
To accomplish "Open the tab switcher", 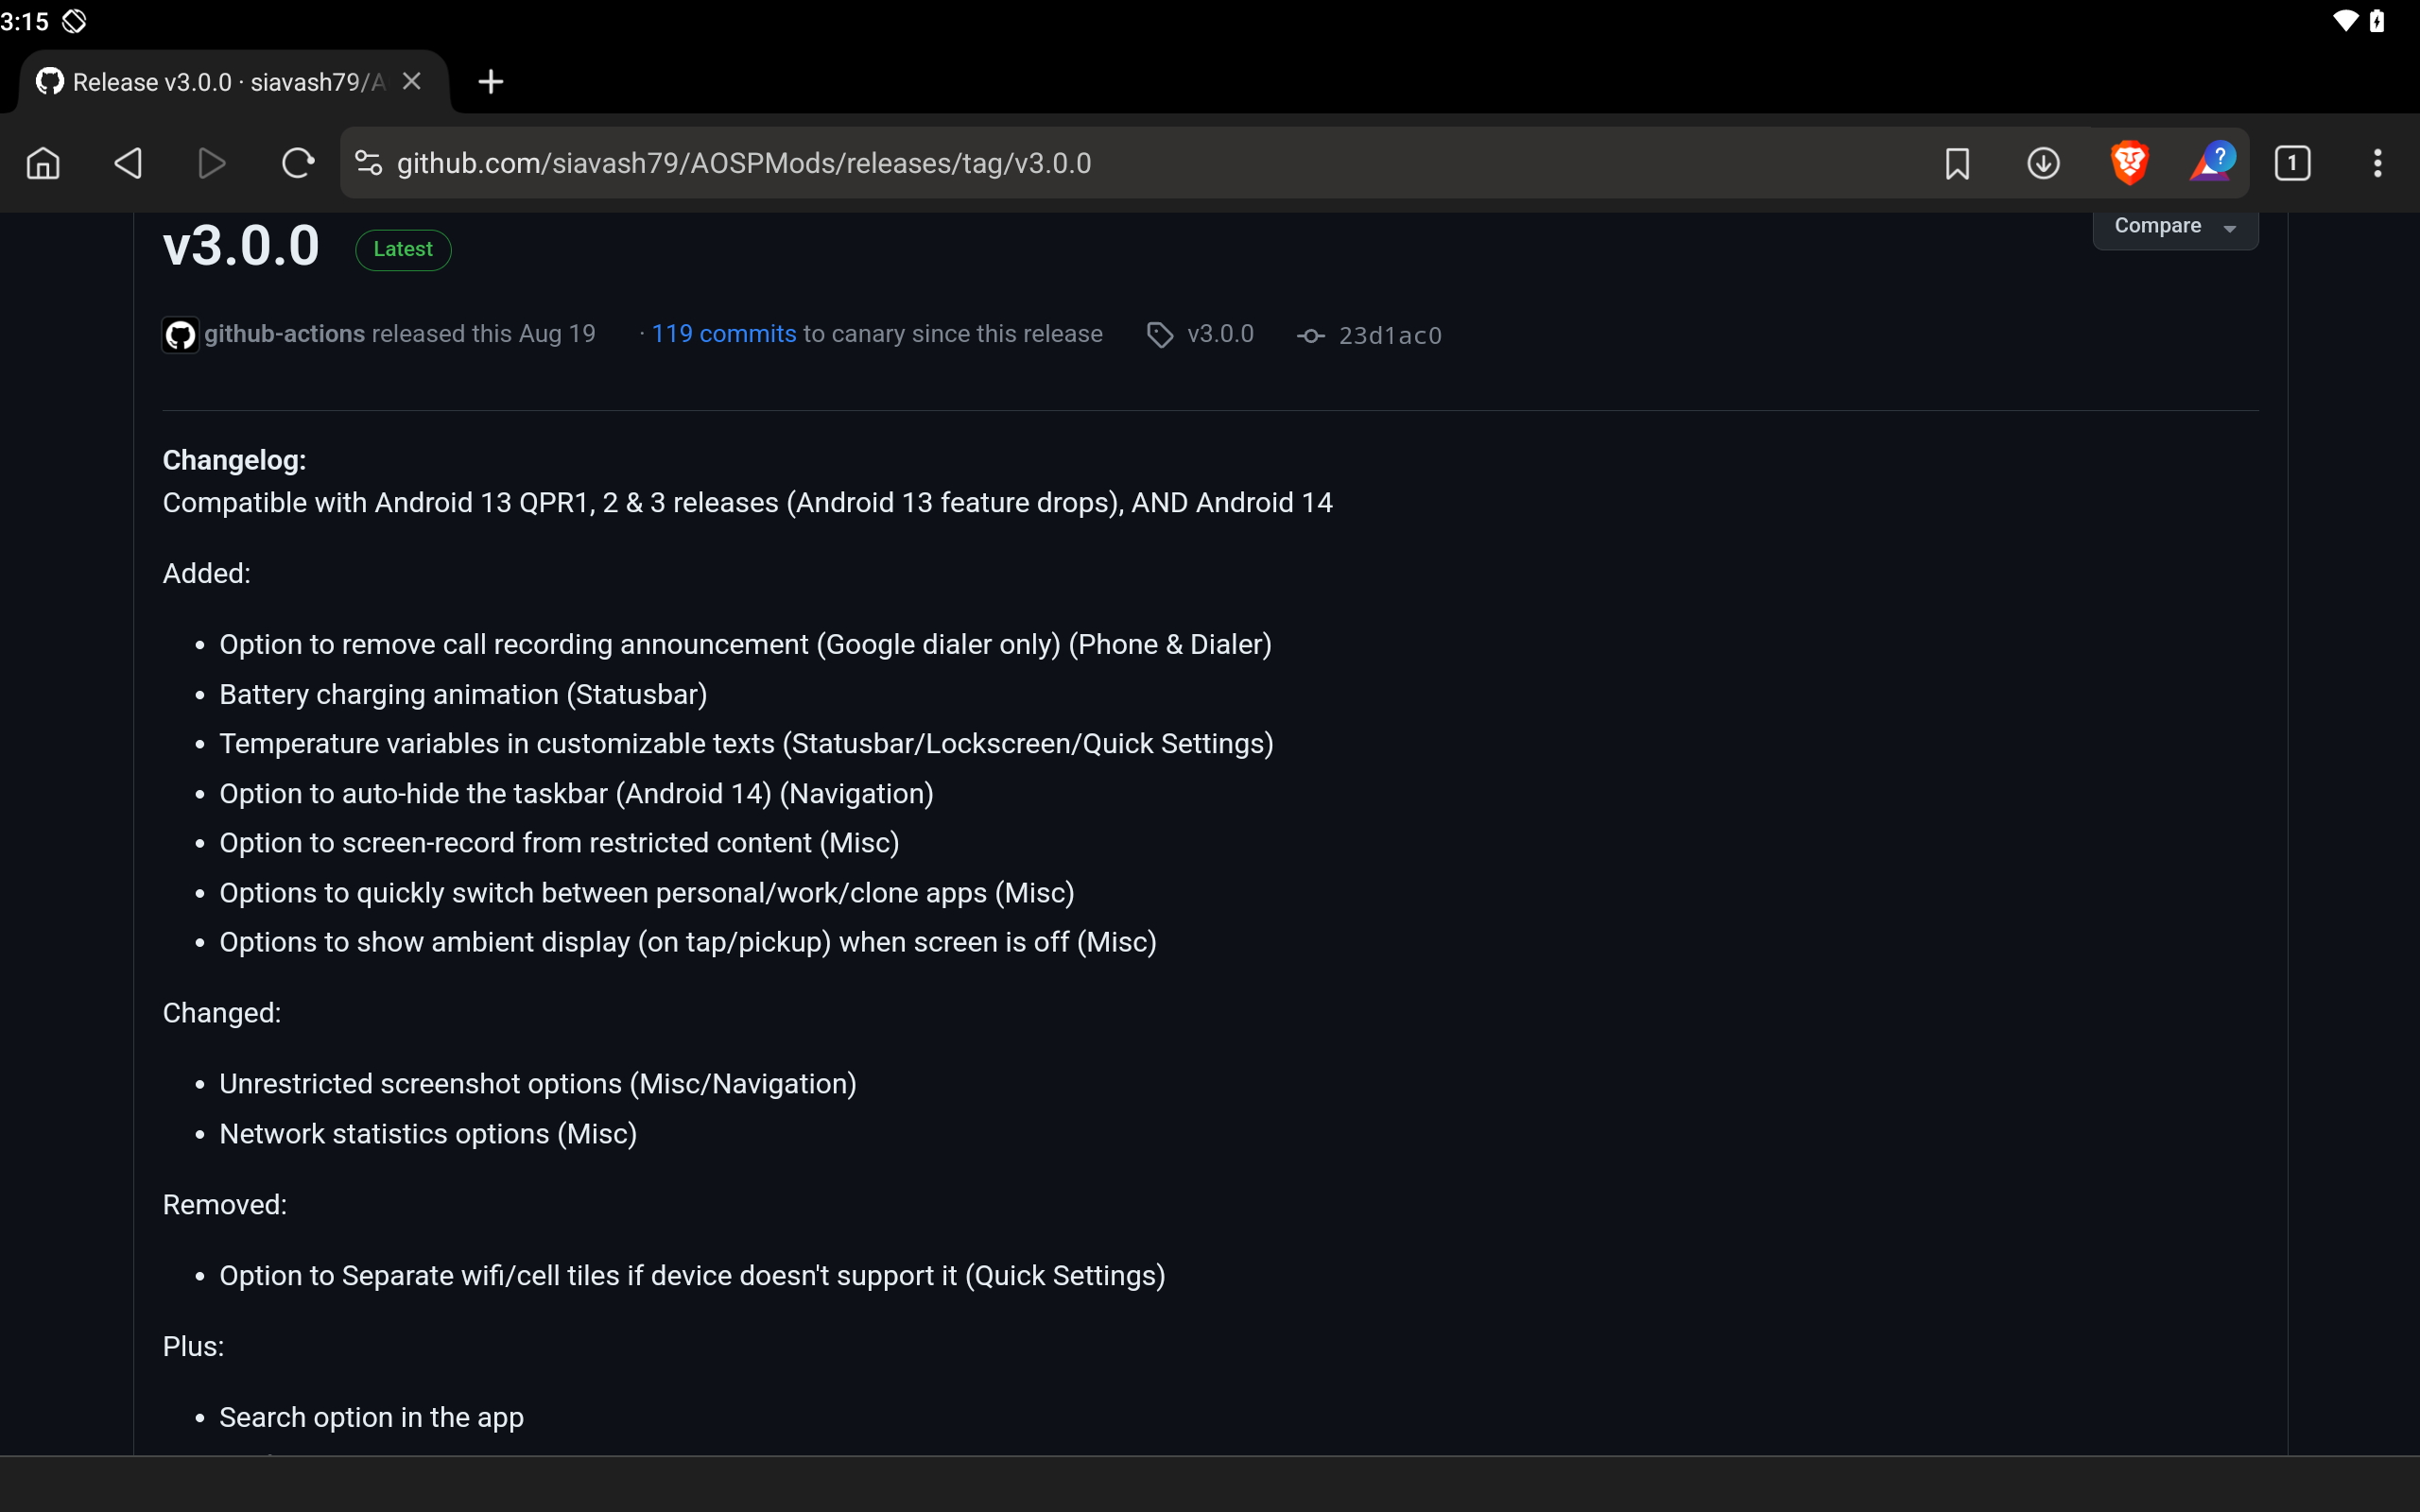I will tap(2292, 162).
